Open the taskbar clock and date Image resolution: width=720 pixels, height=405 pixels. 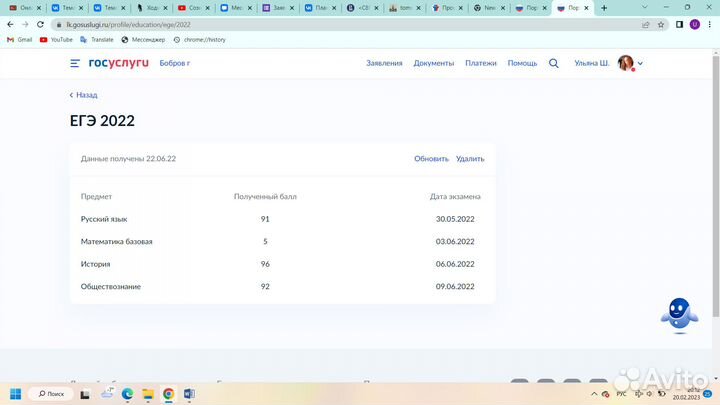point(686,394)
